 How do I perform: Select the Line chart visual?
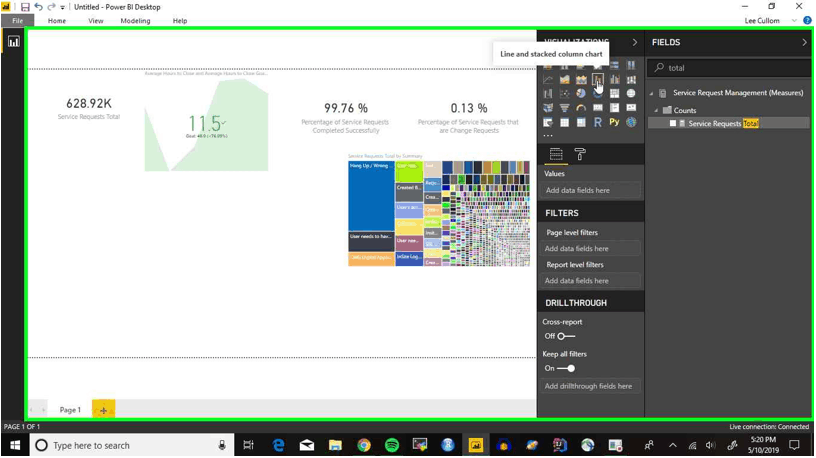click(548, 79)
